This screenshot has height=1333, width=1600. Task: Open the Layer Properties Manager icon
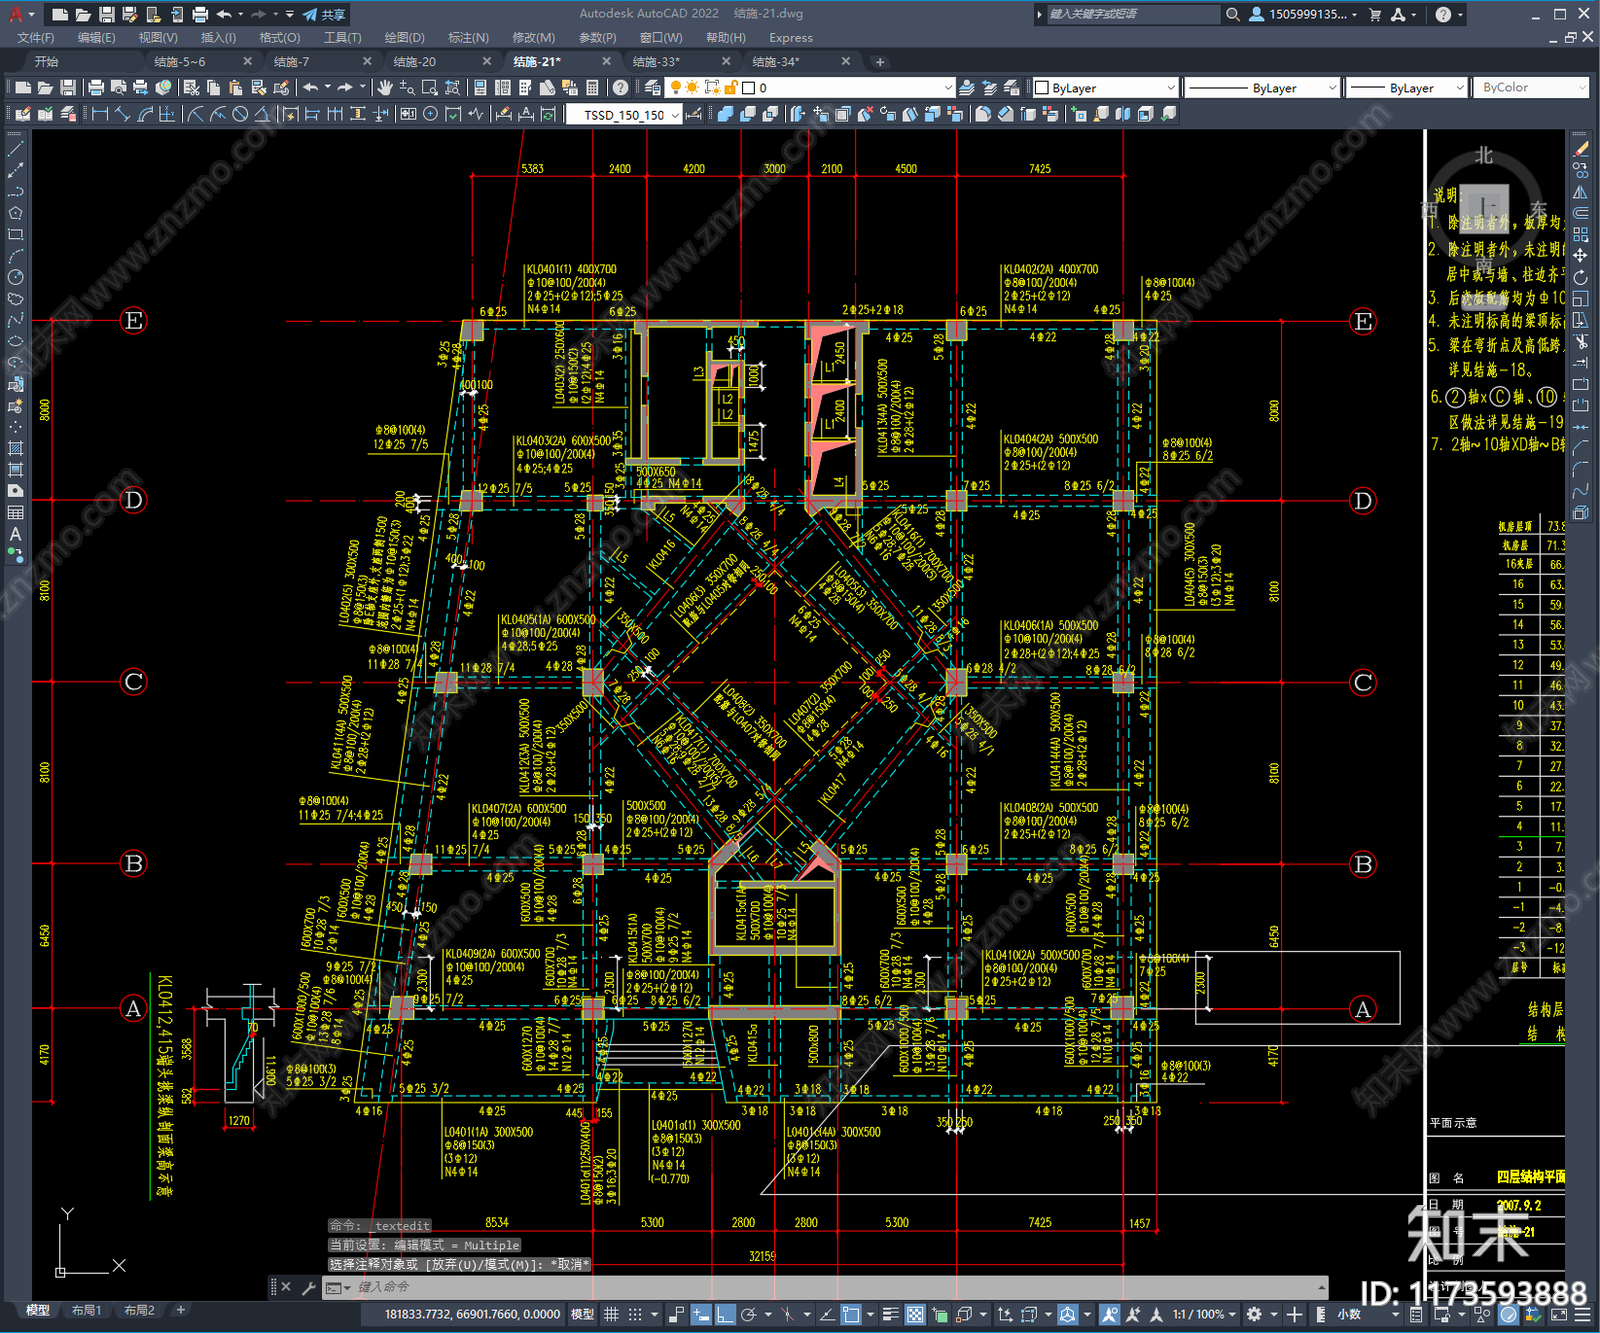click(652, 88)
